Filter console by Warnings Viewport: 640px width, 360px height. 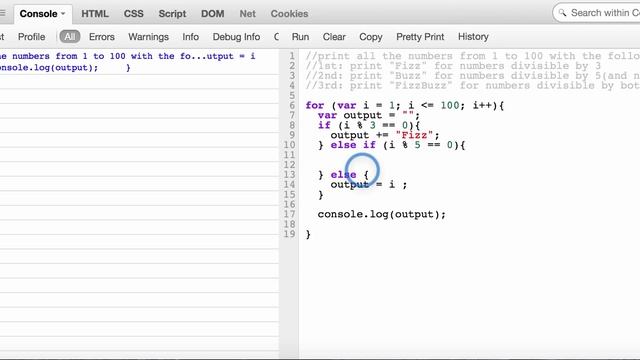pos(148,37)
